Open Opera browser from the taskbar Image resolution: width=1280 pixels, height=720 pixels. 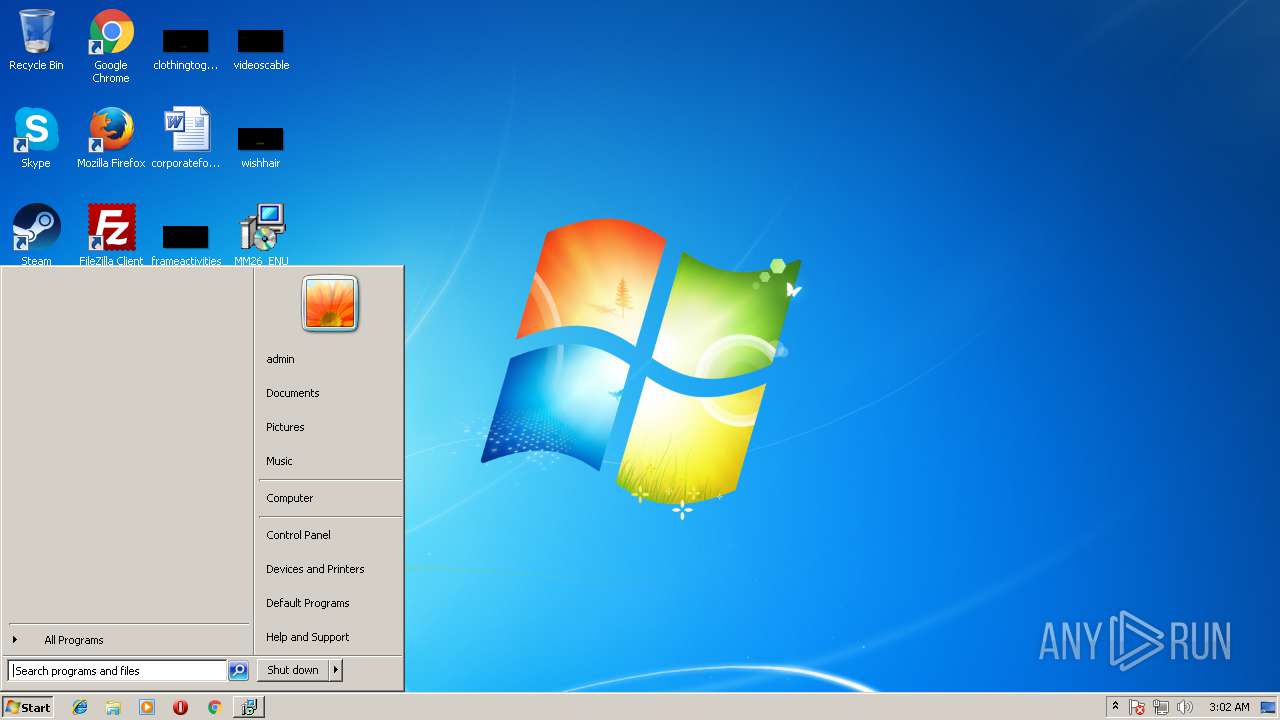click(180, 707)
